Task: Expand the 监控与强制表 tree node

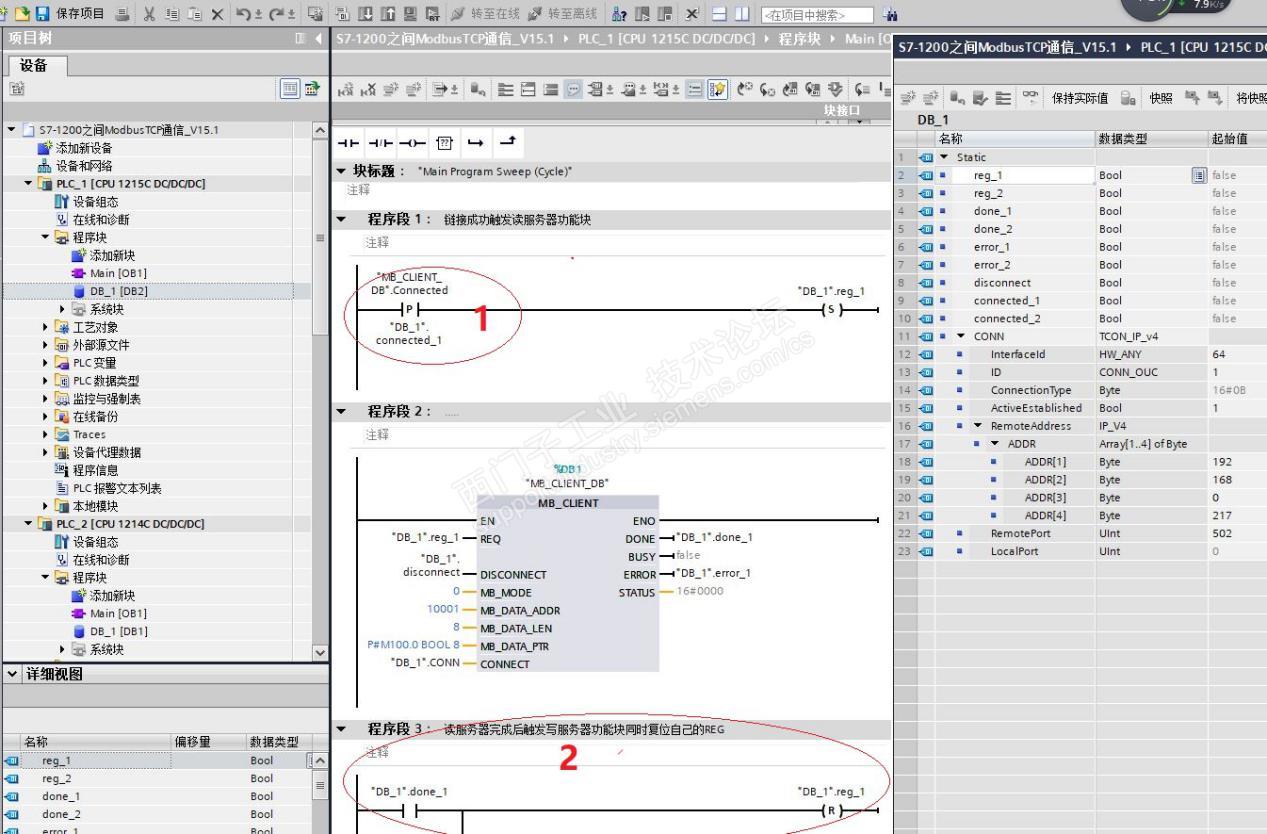Action: tap(45, 399)
